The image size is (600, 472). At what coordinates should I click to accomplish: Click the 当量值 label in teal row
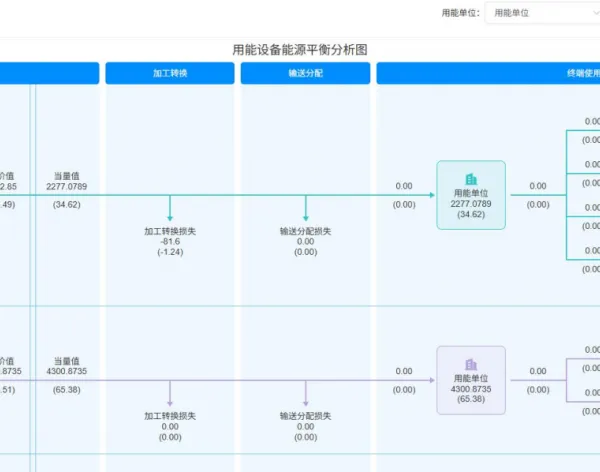pos(67,176)
